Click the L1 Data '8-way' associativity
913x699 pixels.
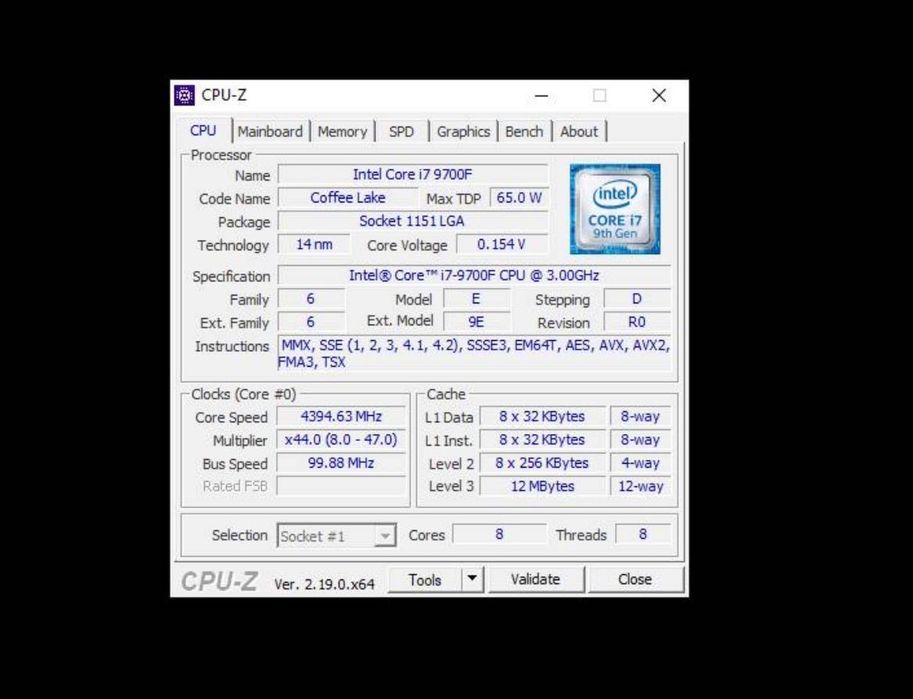(640, 416)
